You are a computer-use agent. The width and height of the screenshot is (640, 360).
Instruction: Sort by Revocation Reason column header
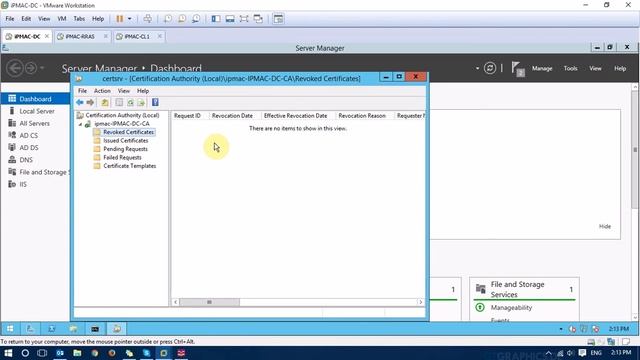364,116
